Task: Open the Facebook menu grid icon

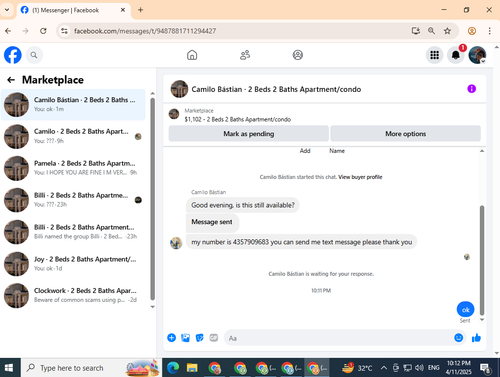Action: pyautogui.click(x=434, y=55)
